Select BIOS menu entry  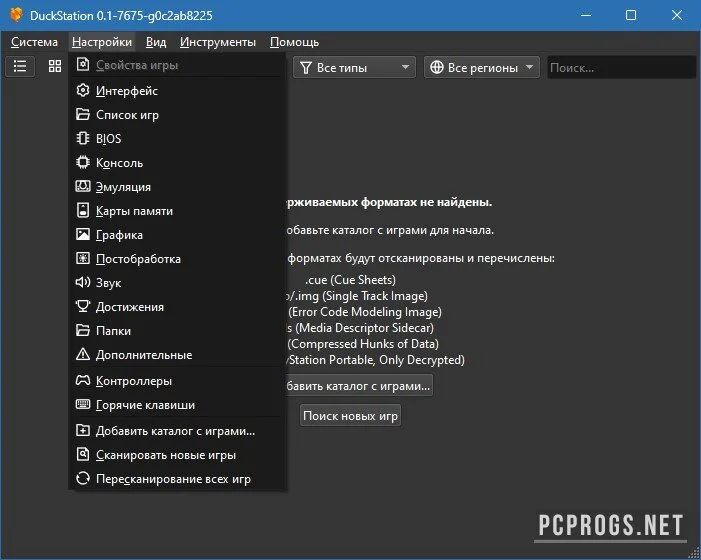pyautogui.click(x=178, y=139)
